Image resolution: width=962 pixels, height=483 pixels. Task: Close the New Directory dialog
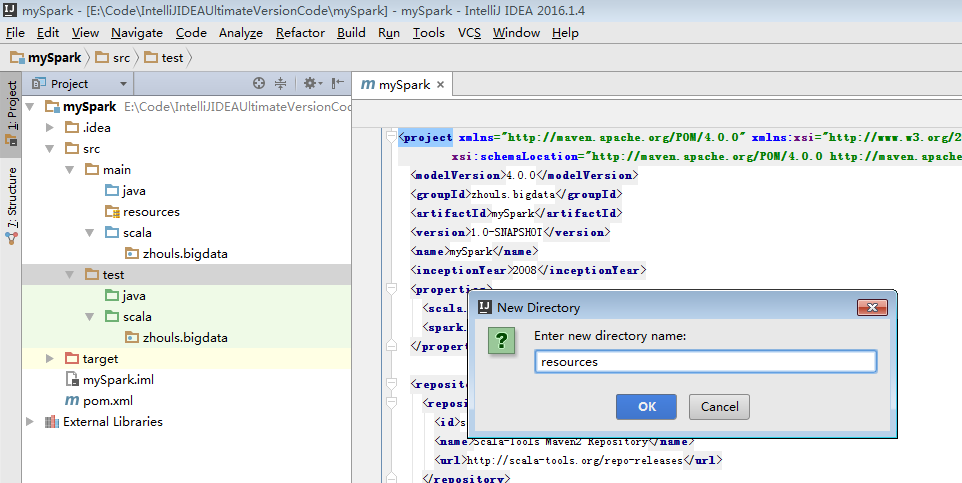[872, 307]
